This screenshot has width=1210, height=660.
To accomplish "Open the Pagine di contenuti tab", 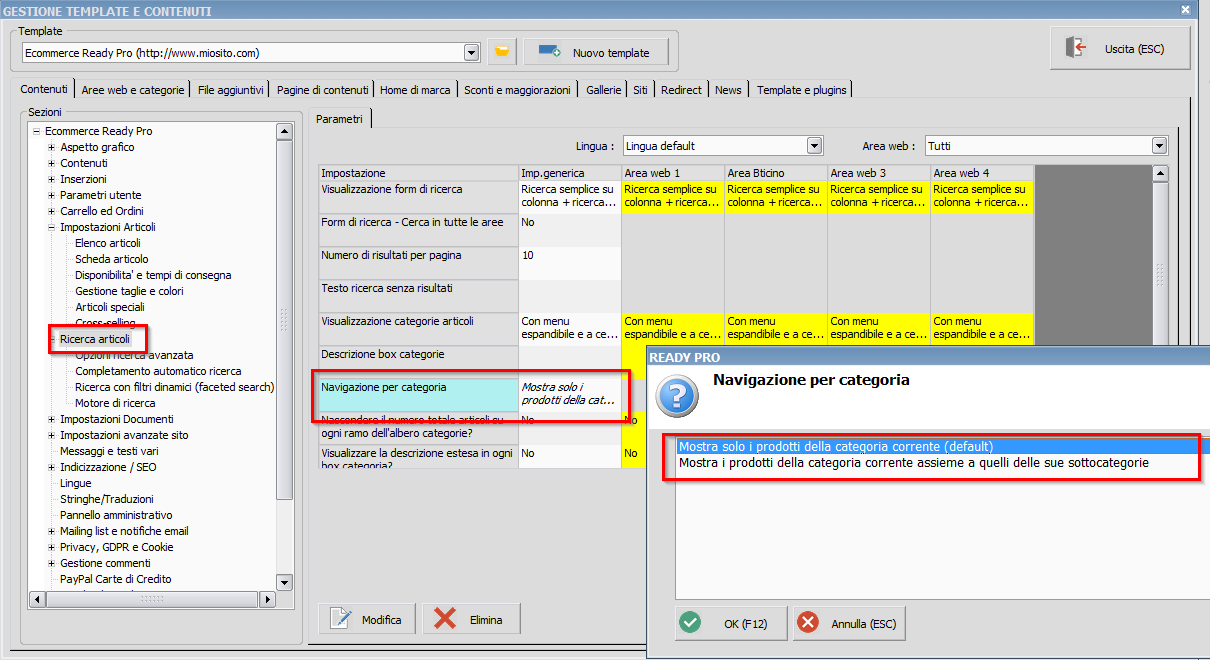I will 323,89.
